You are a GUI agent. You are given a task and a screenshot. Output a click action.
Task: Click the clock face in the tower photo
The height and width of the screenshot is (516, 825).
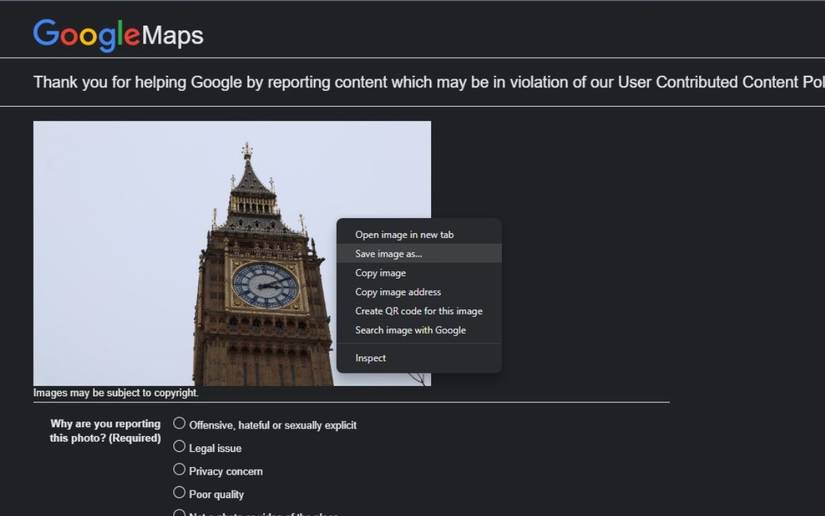pyautogui.click(x=265, y=285)
